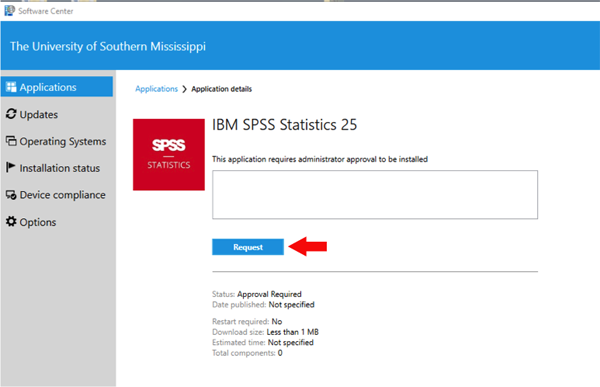The image size is (600, 387).
Task: Click the administrator approval notice text
Action: pos(320,159)
